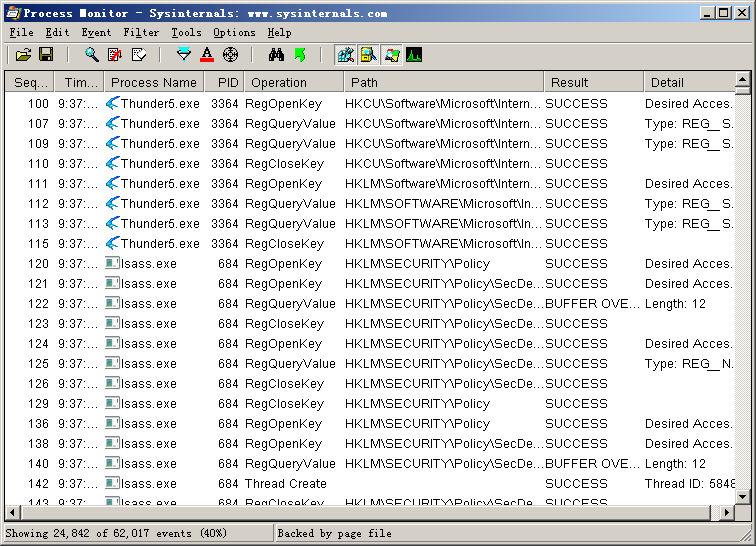Sort by the Operation column header

point(294,82)
